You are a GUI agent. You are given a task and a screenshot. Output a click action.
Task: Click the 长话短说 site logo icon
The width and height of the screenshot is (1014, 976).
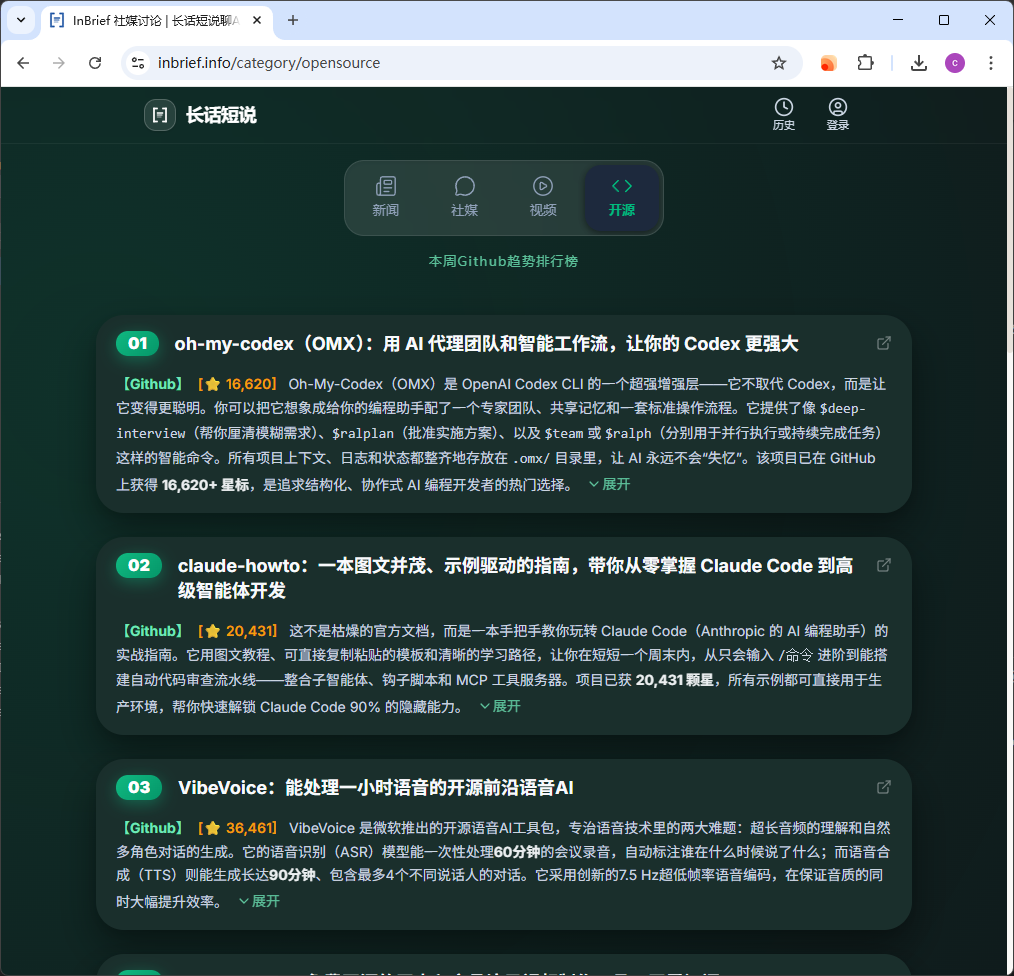coord(160,114)
